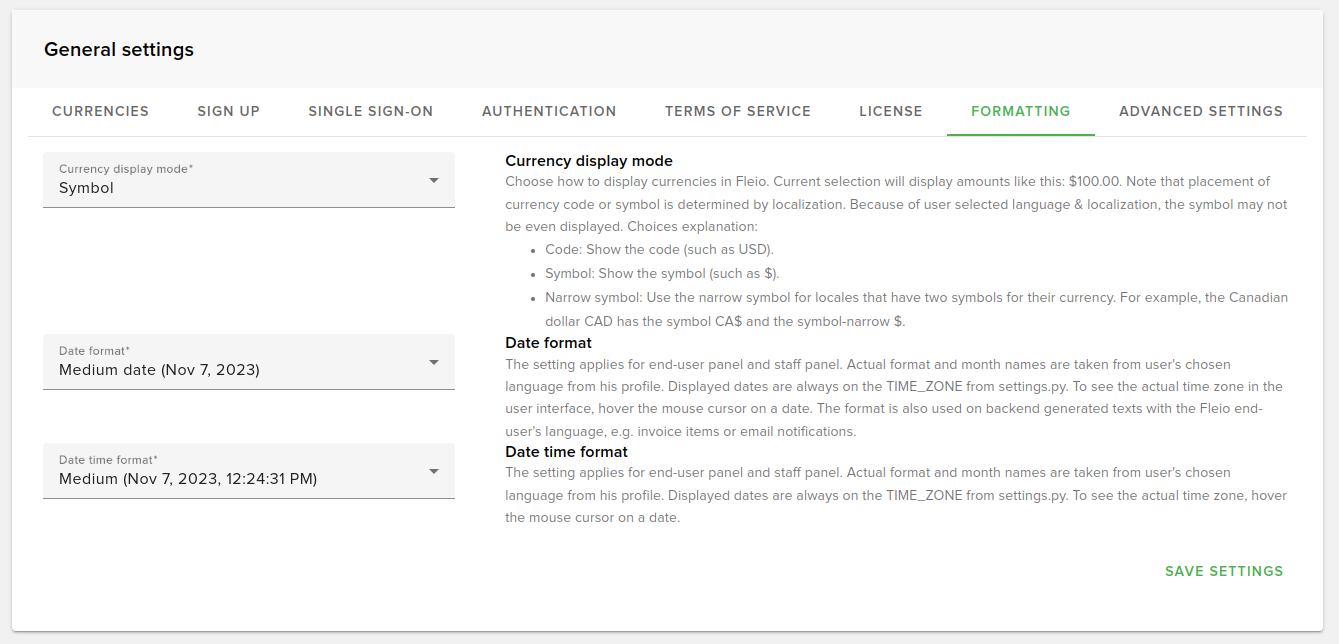Switch to the Sign Up tab

pos(228,111)
